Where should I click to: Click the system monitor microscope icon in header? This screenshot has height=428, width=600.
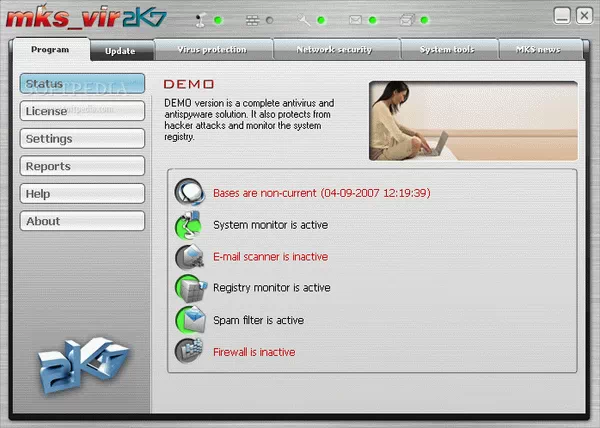200,20
